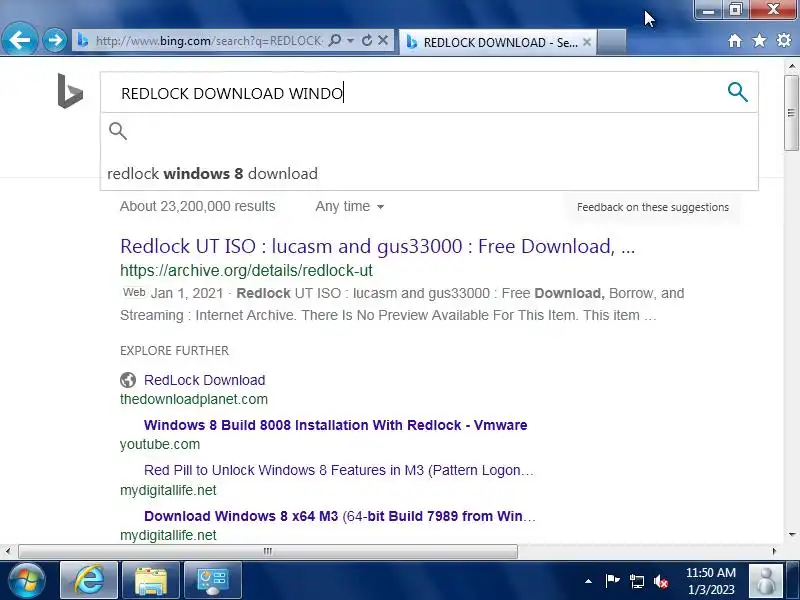Click the horizontal scrollbar thumb
Screen dimensions: 800x600
tap(268, 551)
